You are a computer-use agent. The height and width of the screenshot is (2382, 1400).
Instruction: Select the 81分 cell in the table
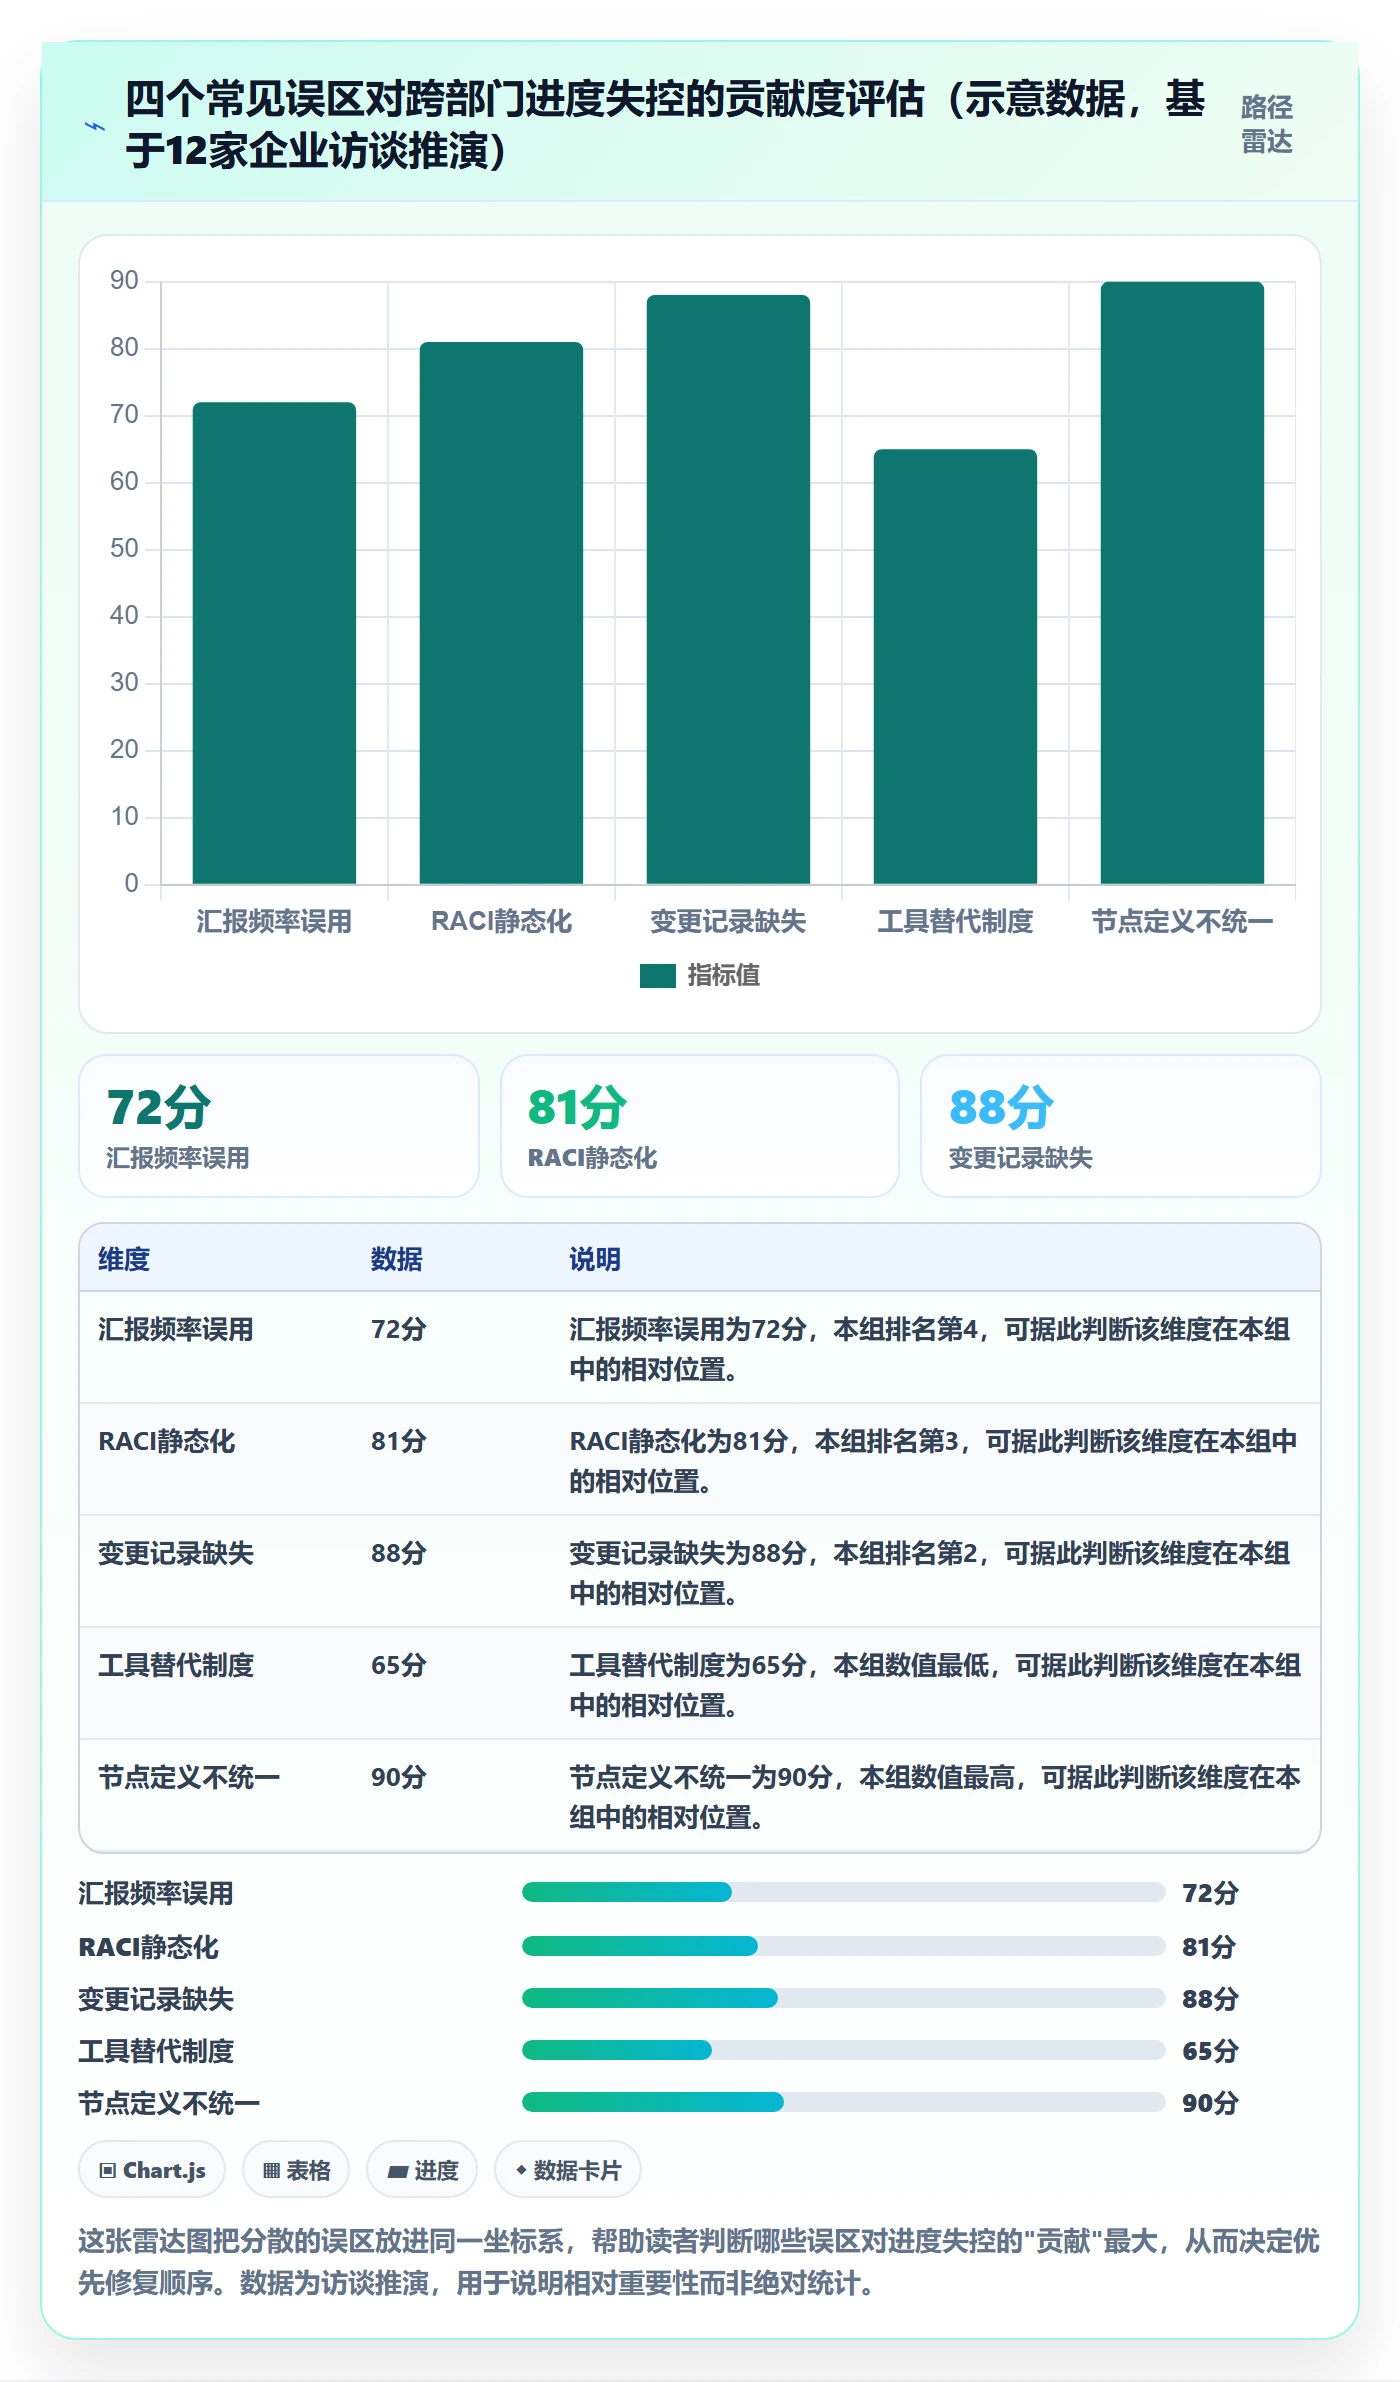pos(399,1441)
